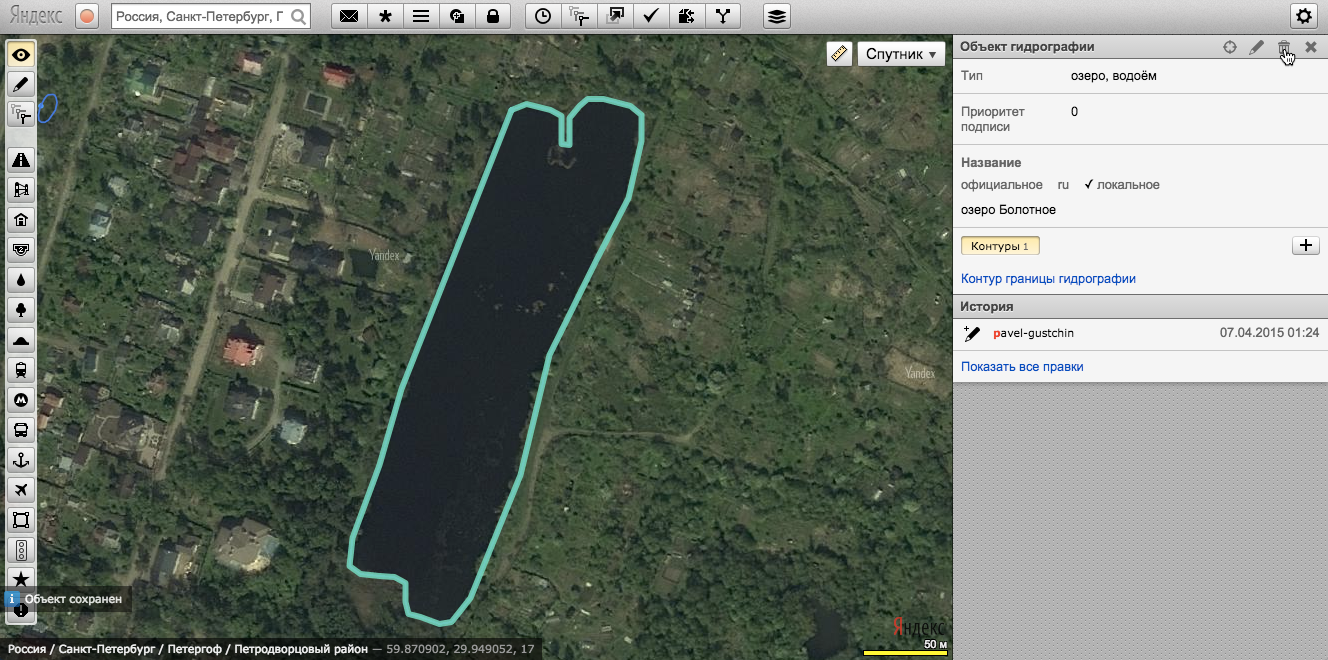This screenshot has width=1328, height=660.
Task: Open the map layers stack icon
Action: (777, 16)
